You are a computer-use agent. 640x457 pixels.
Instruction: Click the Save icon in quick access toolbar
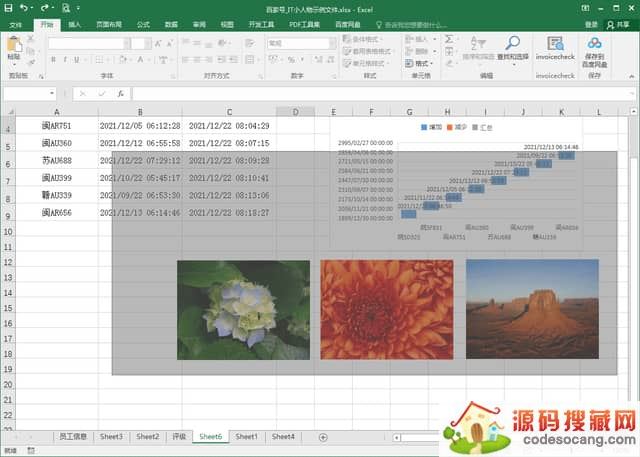8,9
